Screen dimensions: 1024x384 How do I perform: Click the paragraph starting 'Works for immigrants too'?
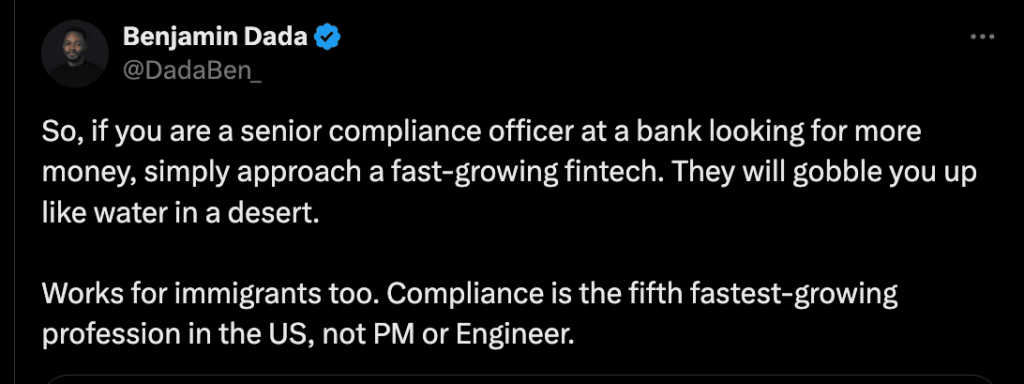click(x=470, y=314)
